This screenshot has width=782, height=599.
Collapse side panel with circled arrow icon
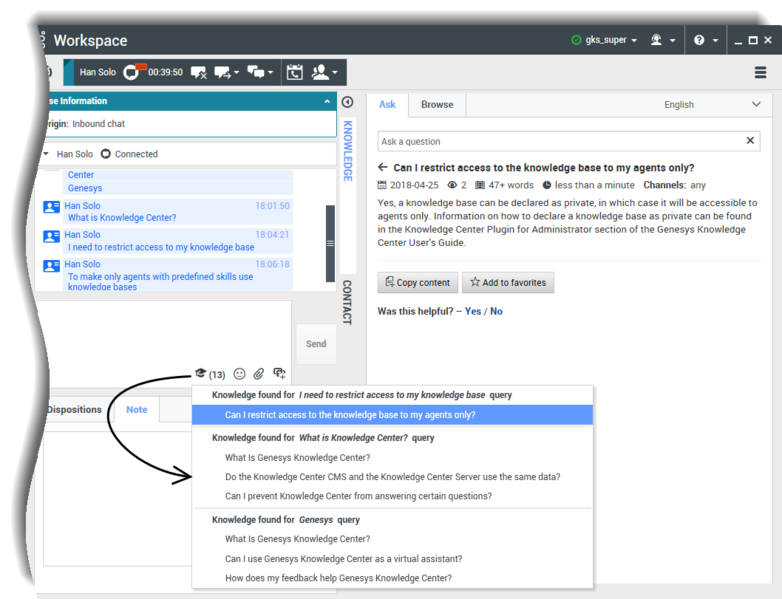tap(348, 102)
